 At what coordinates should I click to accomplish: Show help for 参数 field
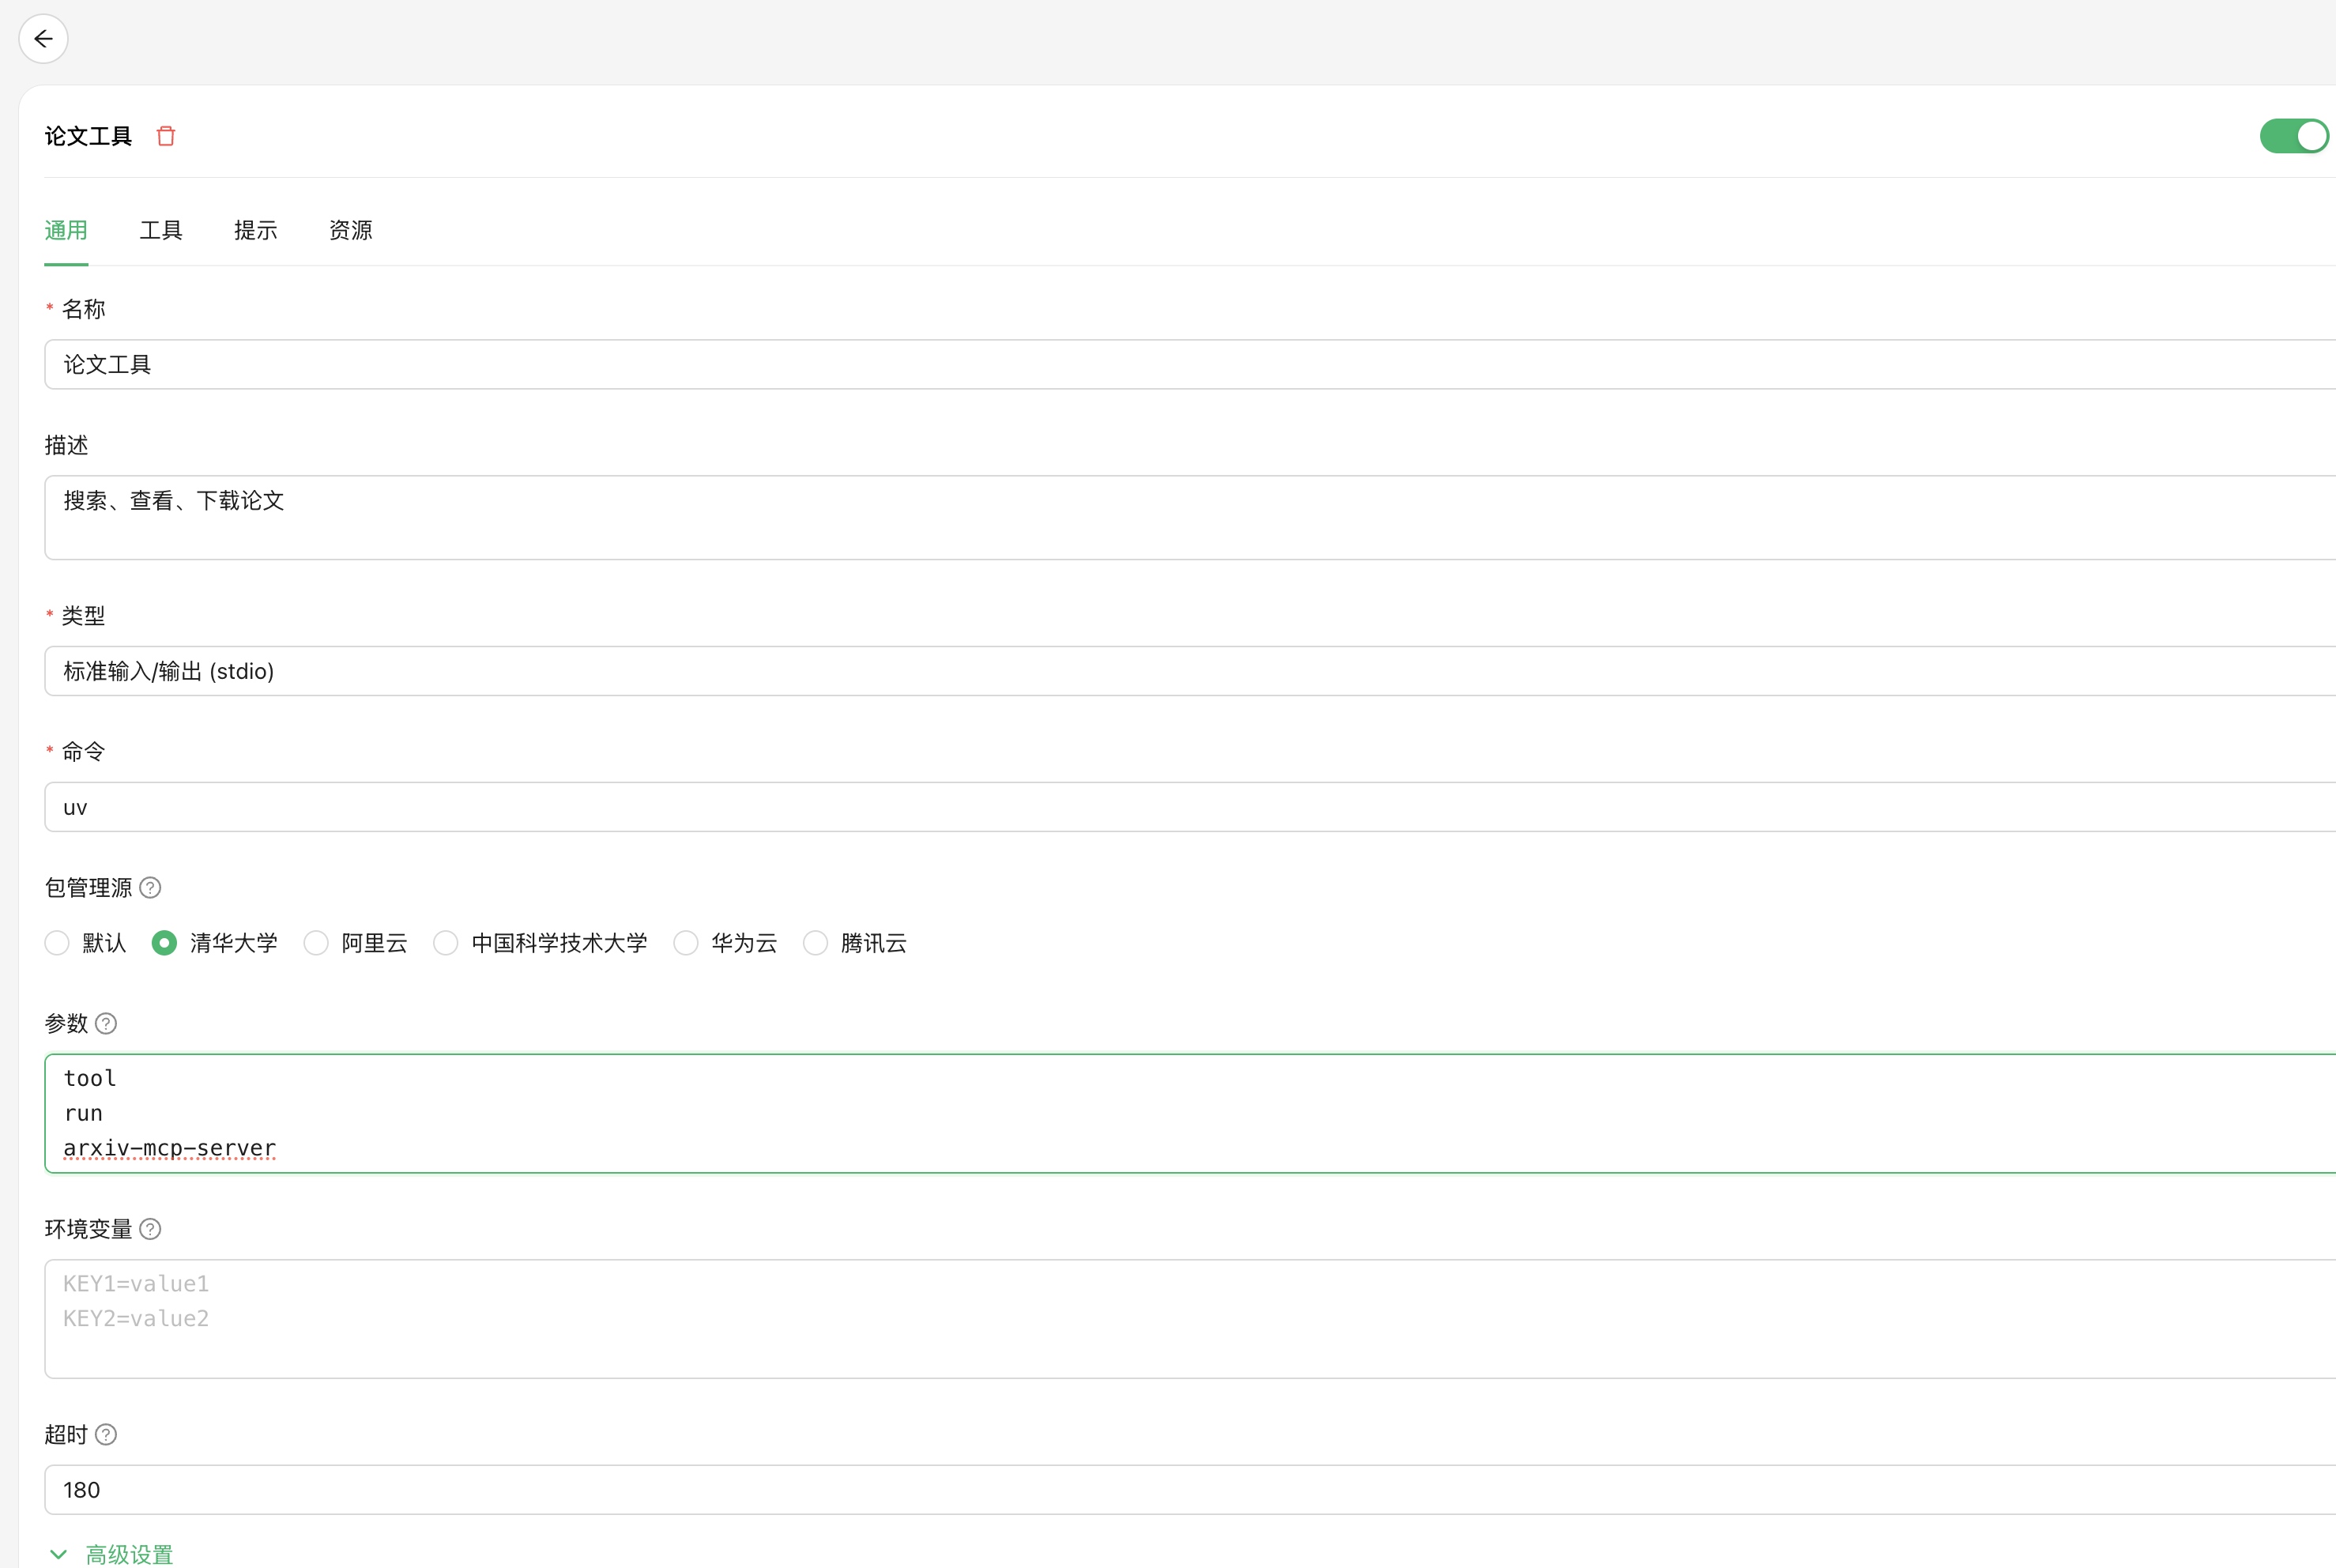point(106,1024)
